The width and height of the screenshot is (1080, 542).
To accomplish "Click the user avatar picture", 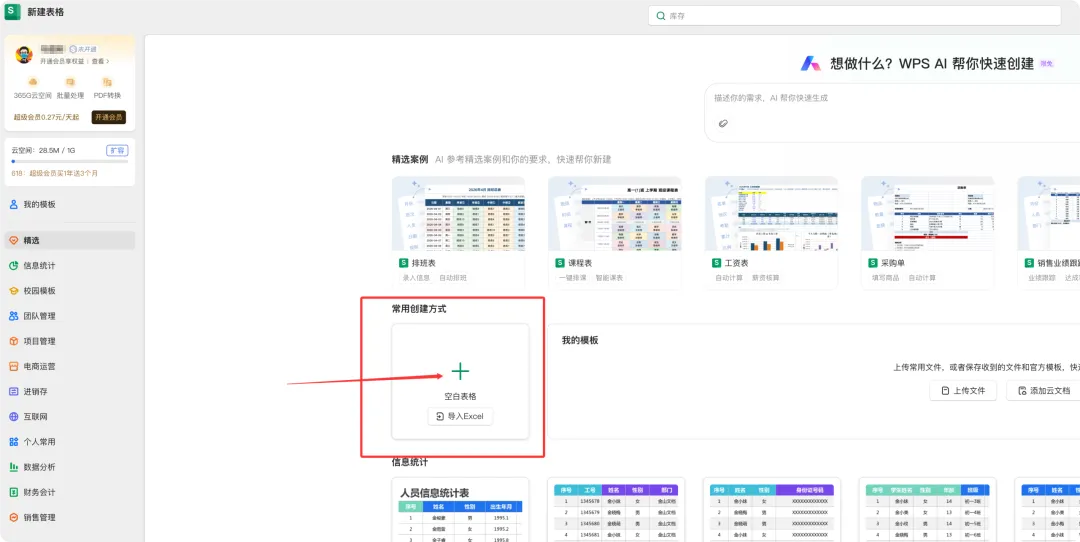I will coord(24,55).
